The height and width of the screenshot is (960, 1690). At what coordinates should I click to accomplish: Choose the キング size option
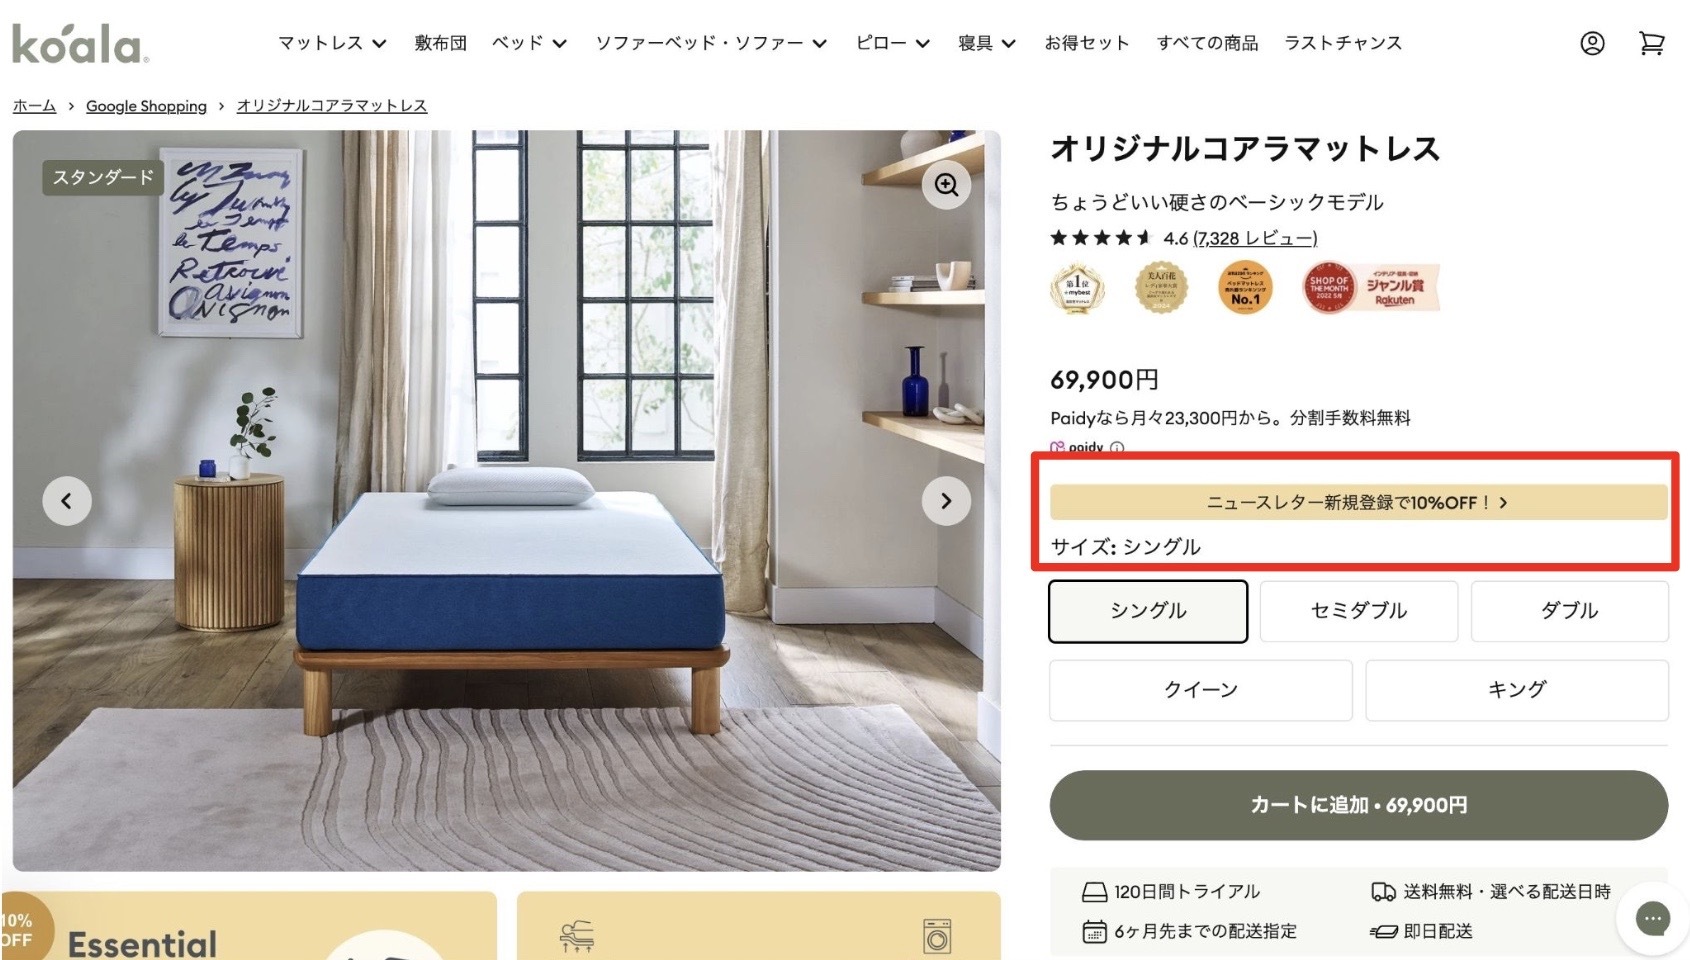pos(1517,690)
